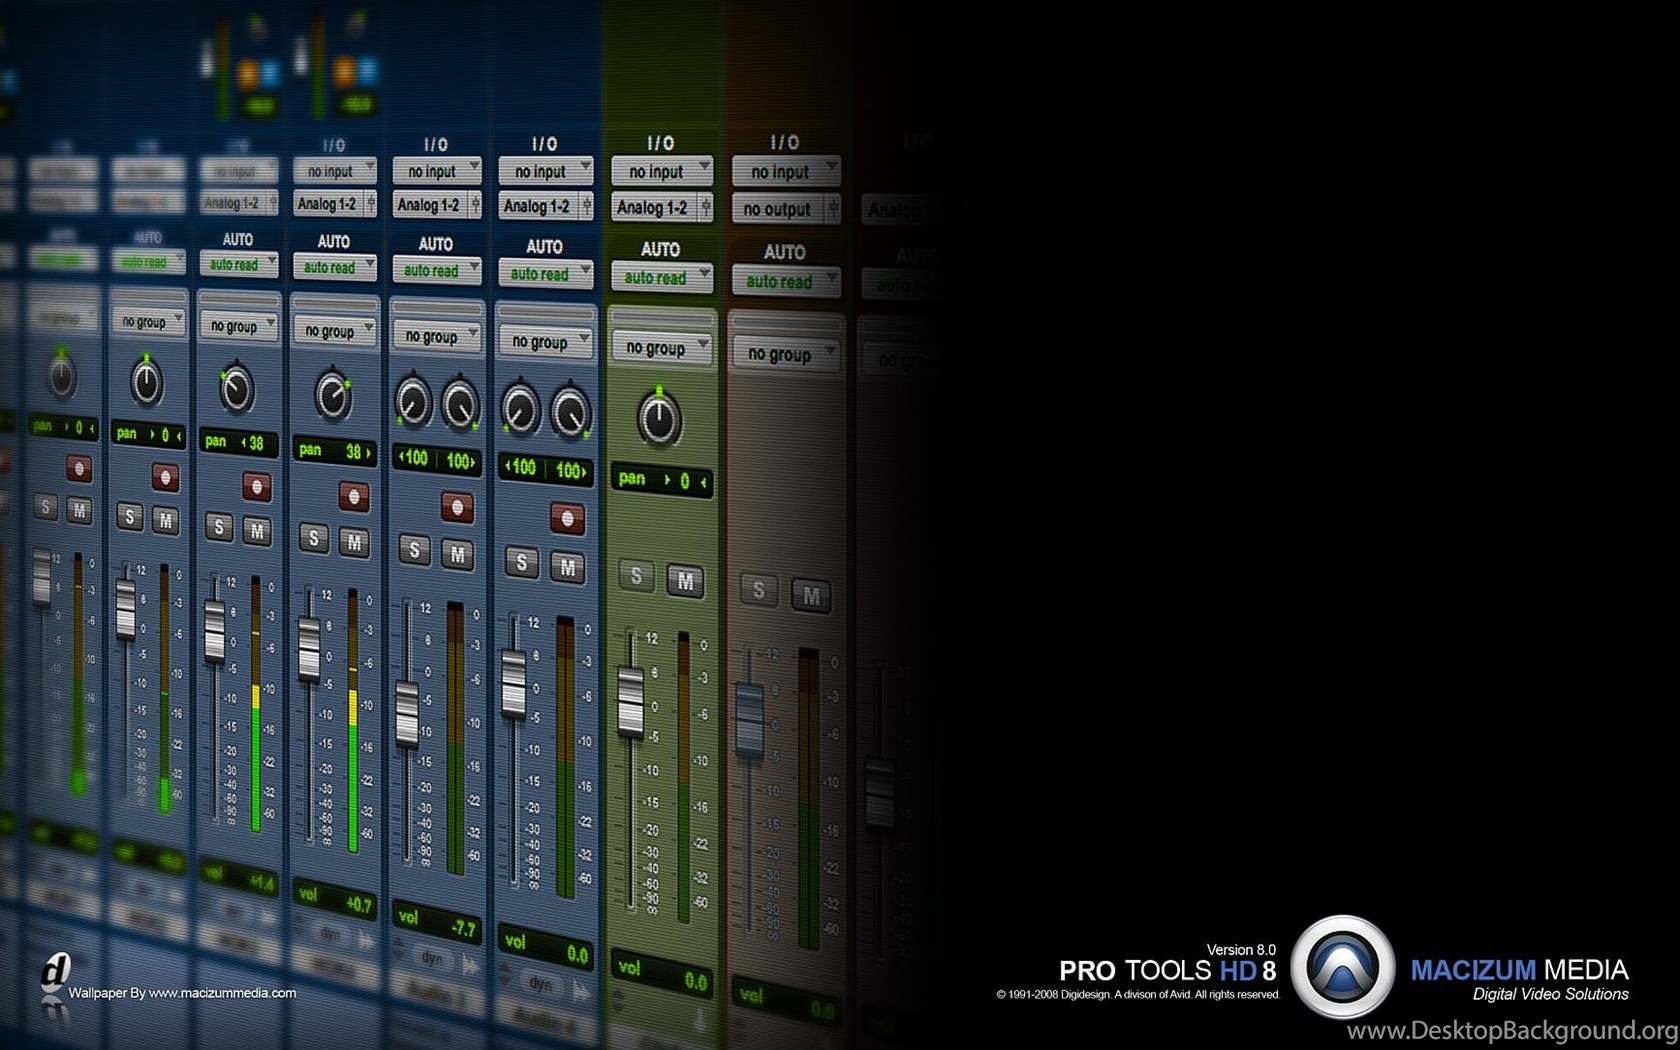This screenshot has height=1050, width=1680.
Task: Mute the green channel
Action: coord(685,581)
